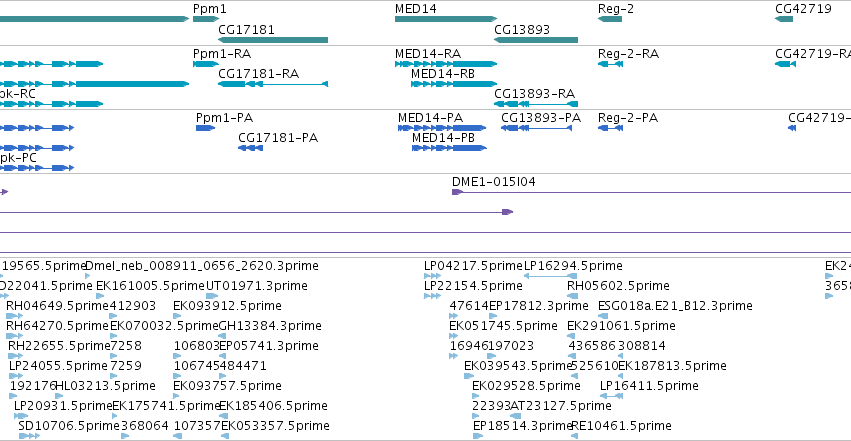851x441 pixels.
Task: Open EST SD10706.5prime
Action: 69,426
